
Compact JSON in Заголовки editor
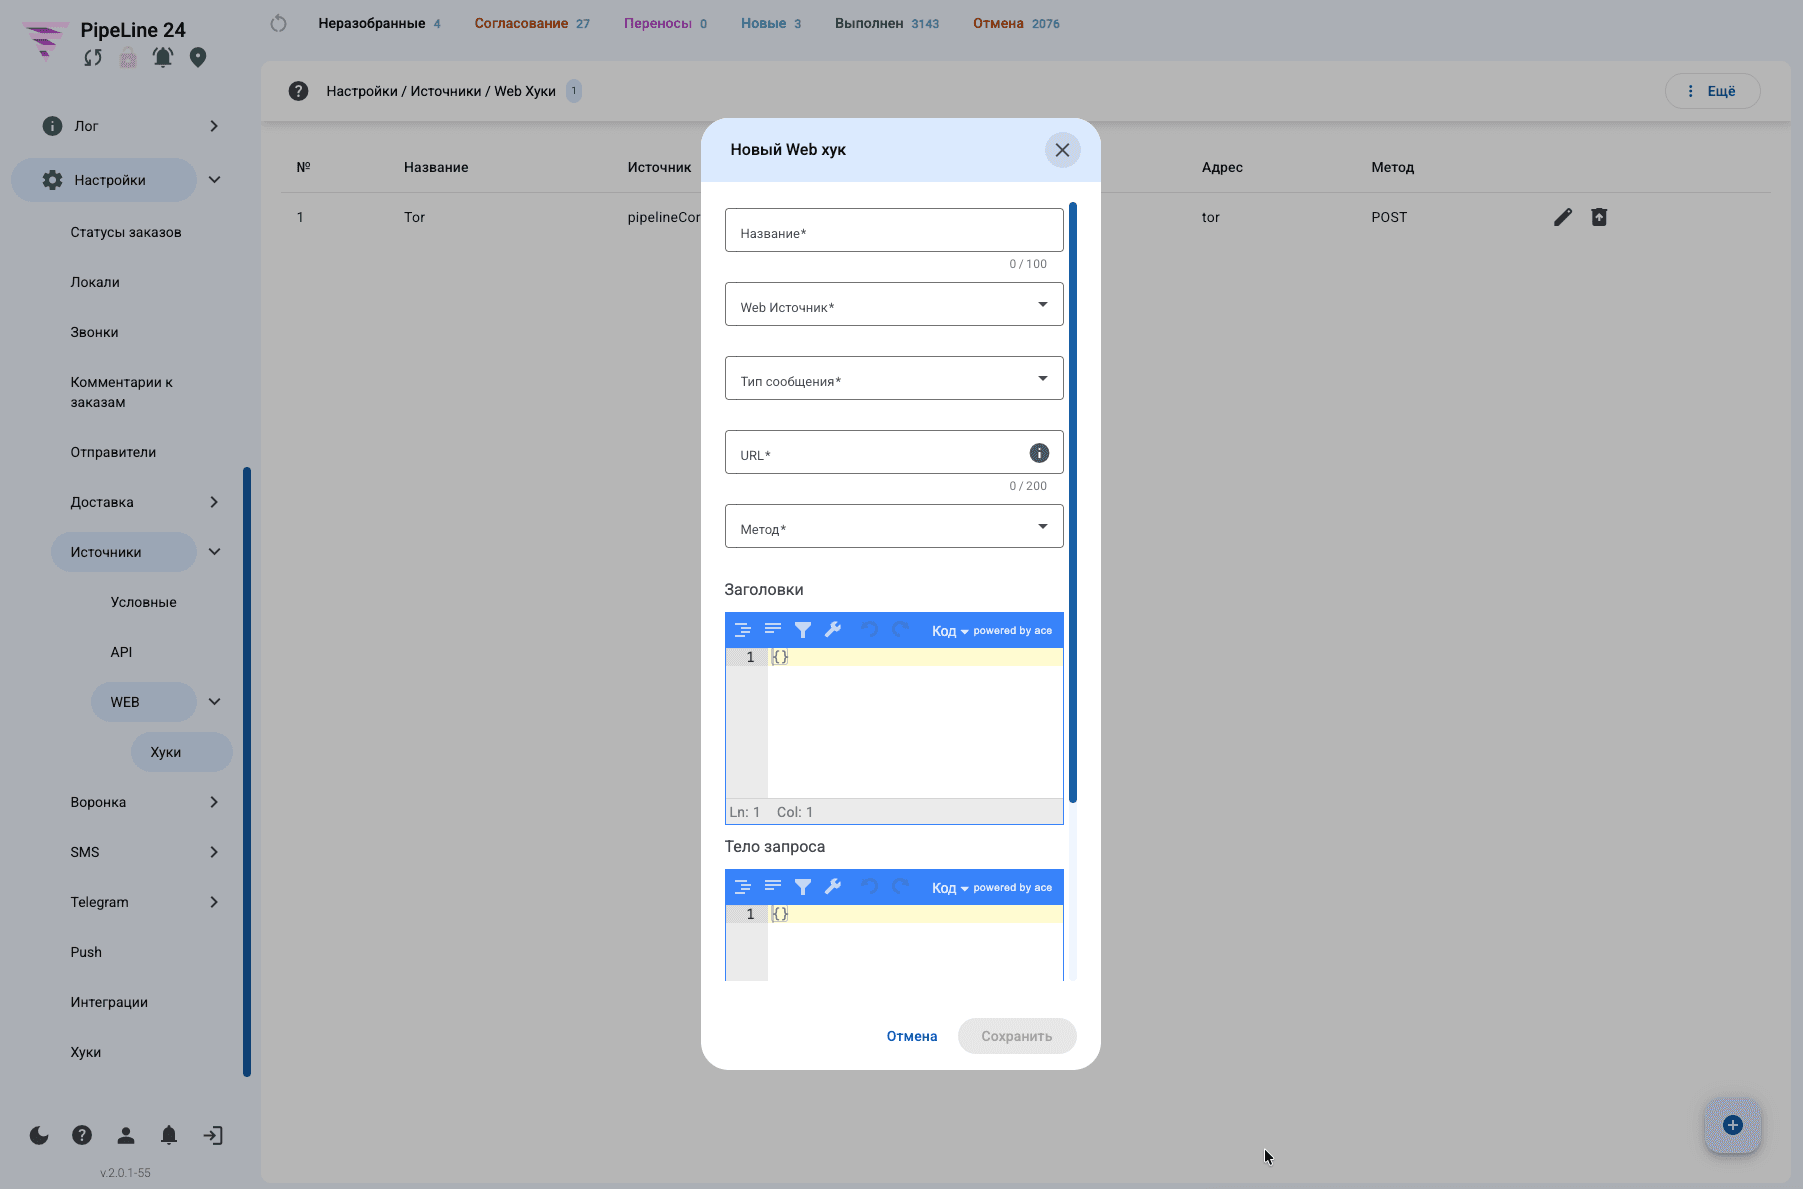point(772,630)
